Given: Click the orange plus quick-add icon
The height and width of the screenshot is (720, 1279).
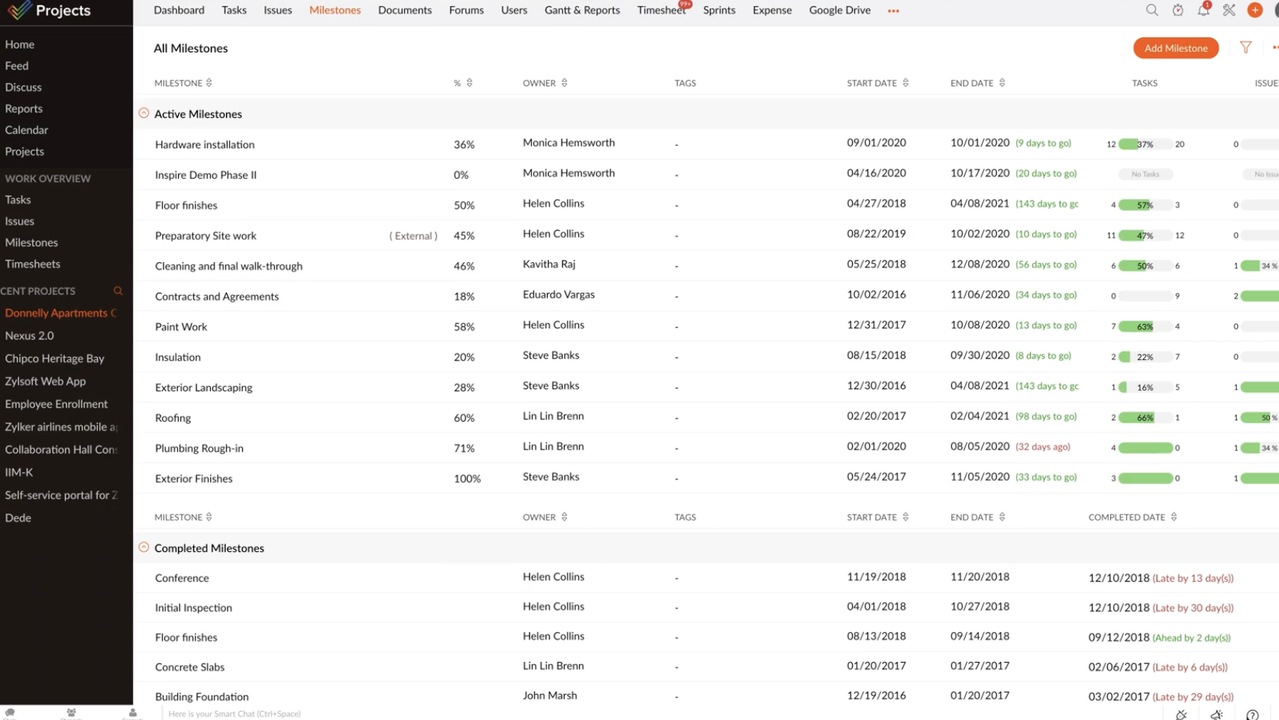Looking at the screenshot, I should (1254, 10).
